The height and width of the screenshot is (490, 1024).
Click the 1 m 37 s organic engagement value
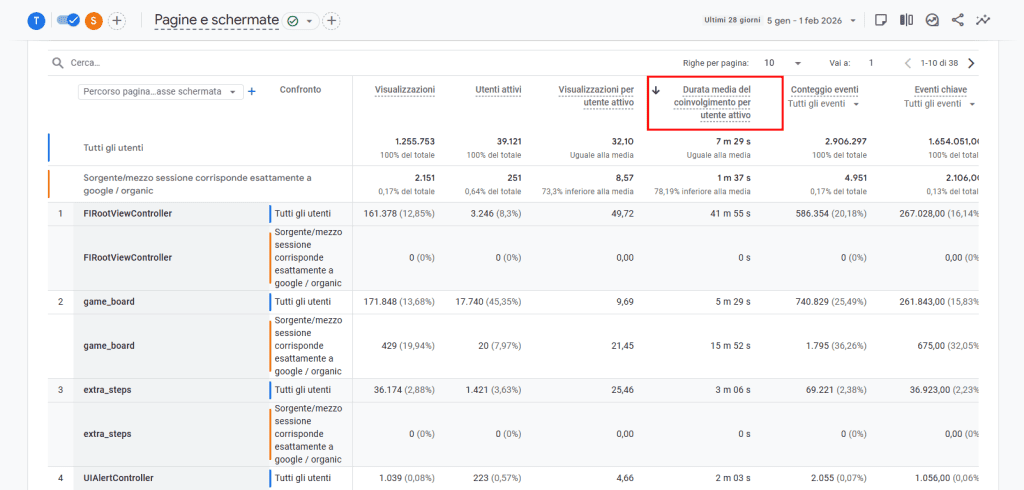click(x=733, y=178)
